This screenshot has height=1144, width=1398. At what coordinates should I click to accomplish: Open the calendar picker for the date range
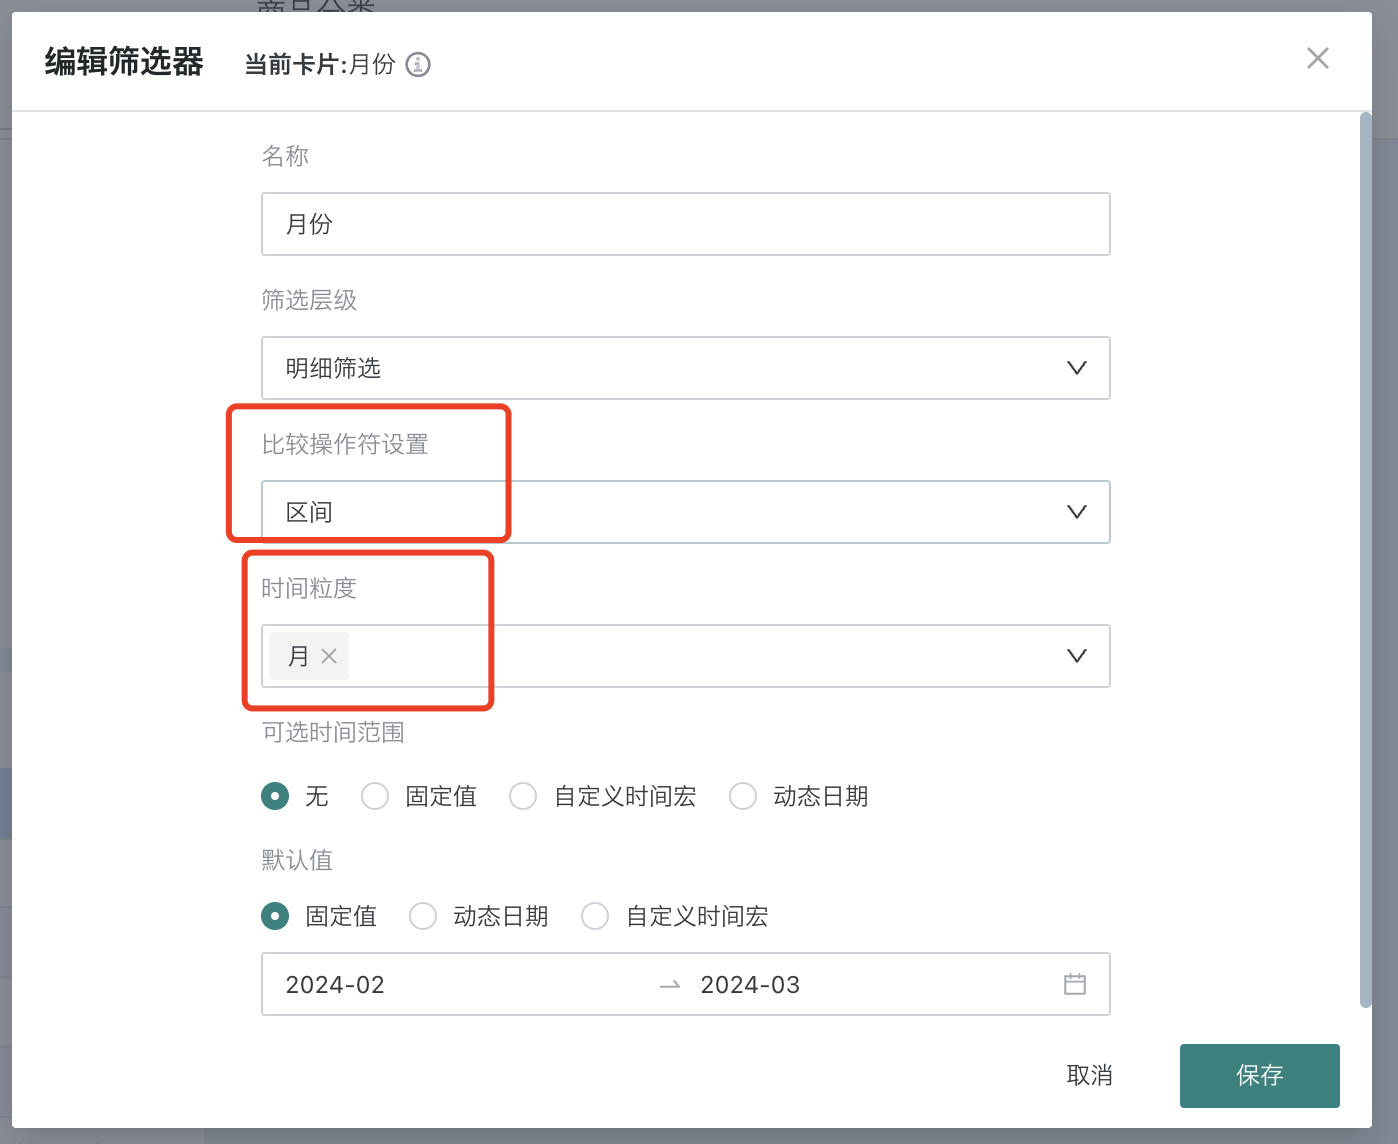1076,984
